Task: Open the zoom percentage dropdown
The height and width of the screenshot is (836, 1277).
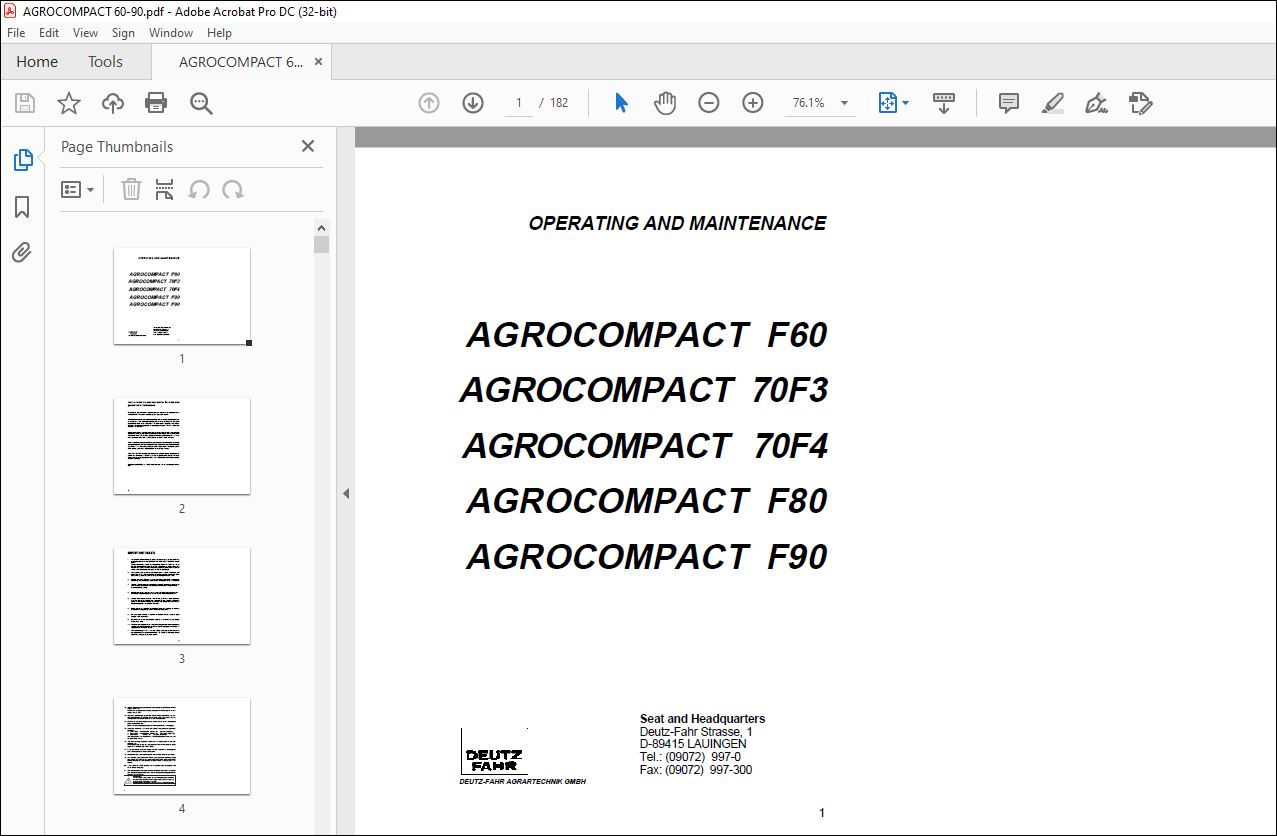Action: [x=844, y=103]
